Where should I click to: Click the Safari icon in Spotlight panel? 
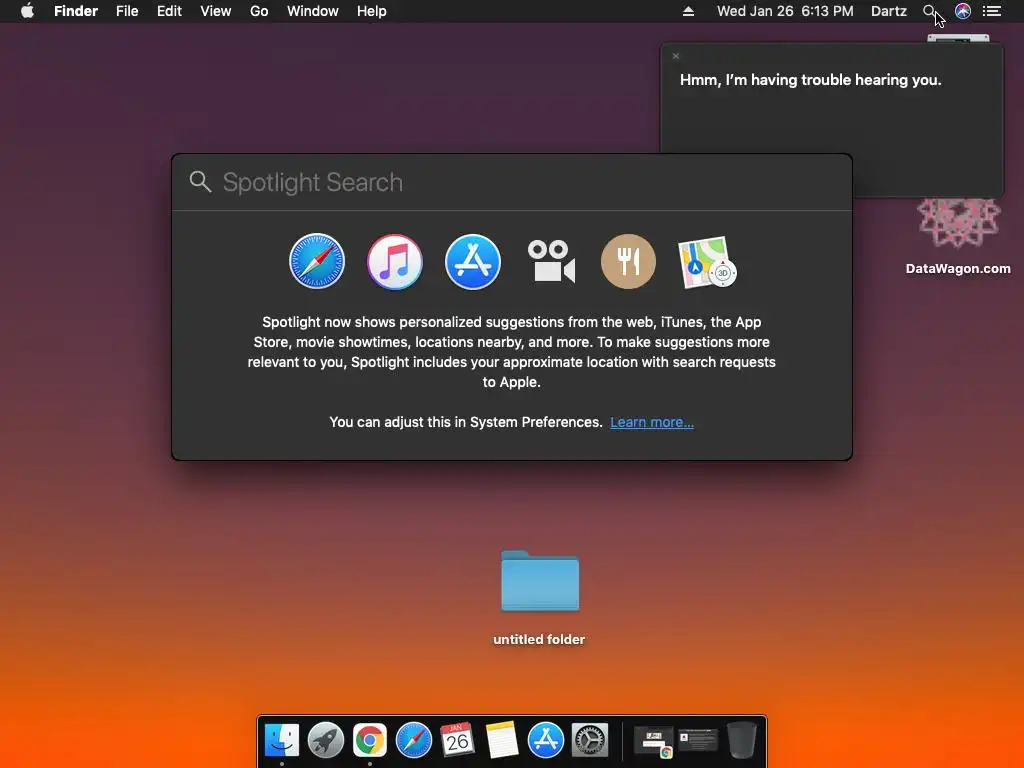pos(317,261)
